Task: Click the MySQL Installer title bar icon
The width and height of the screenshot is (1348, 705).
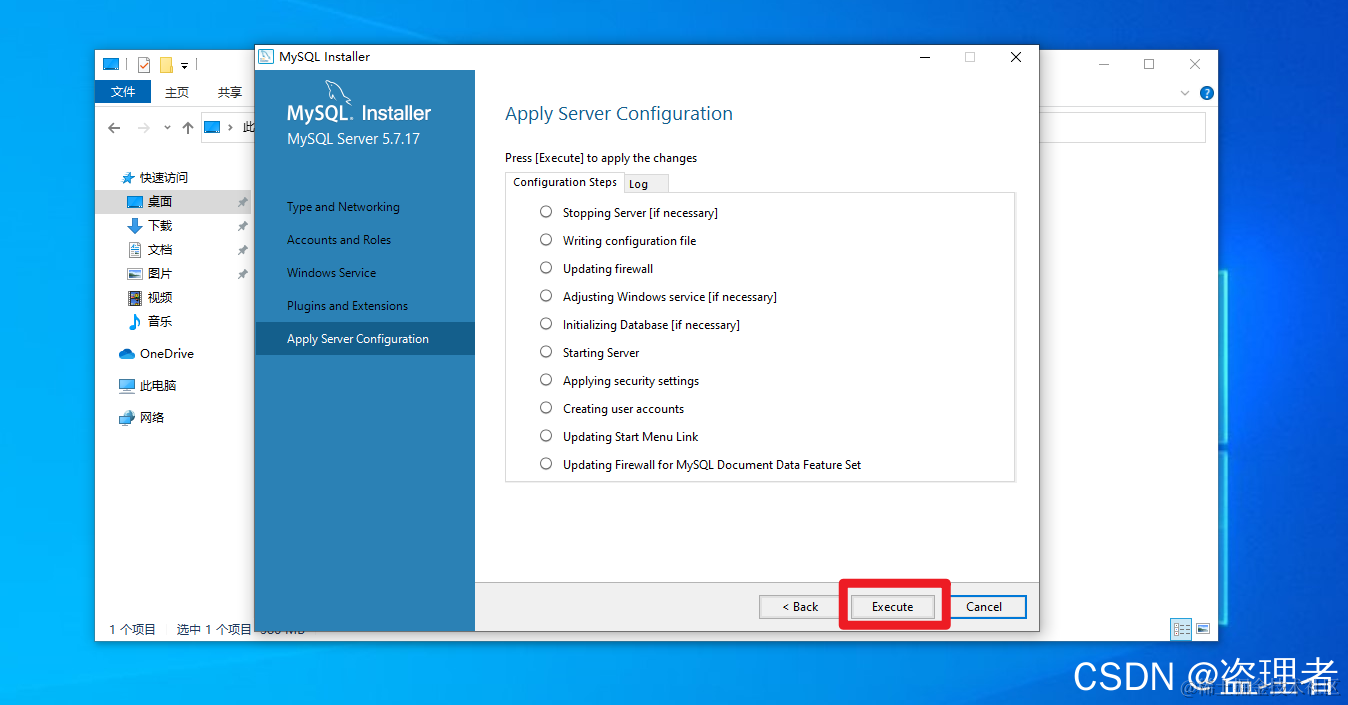Action: pos(266,57)
